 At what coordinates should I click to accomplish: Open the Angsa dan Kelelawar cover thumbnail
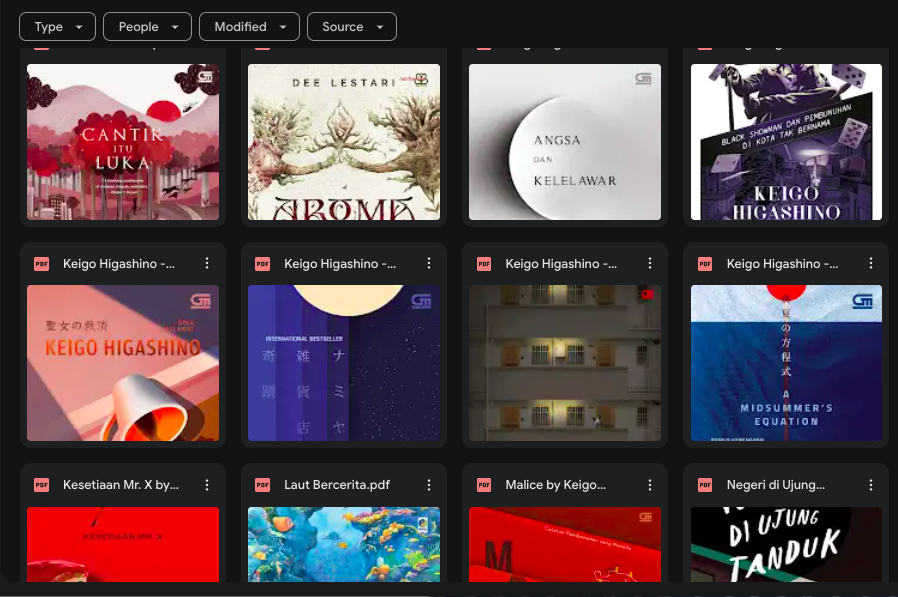(x=565, y=142)
